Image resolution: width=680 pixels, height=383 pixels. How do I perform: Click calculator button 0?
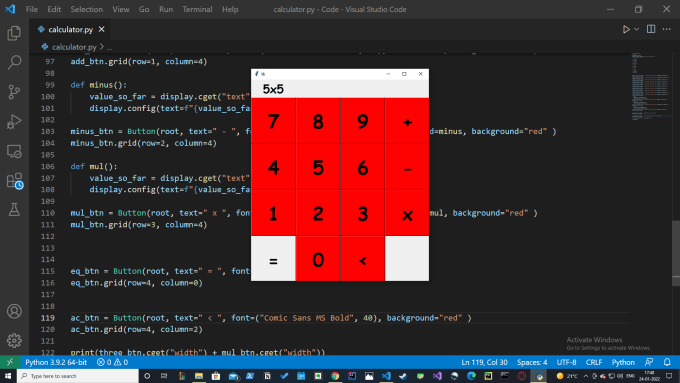pos(318,259)
